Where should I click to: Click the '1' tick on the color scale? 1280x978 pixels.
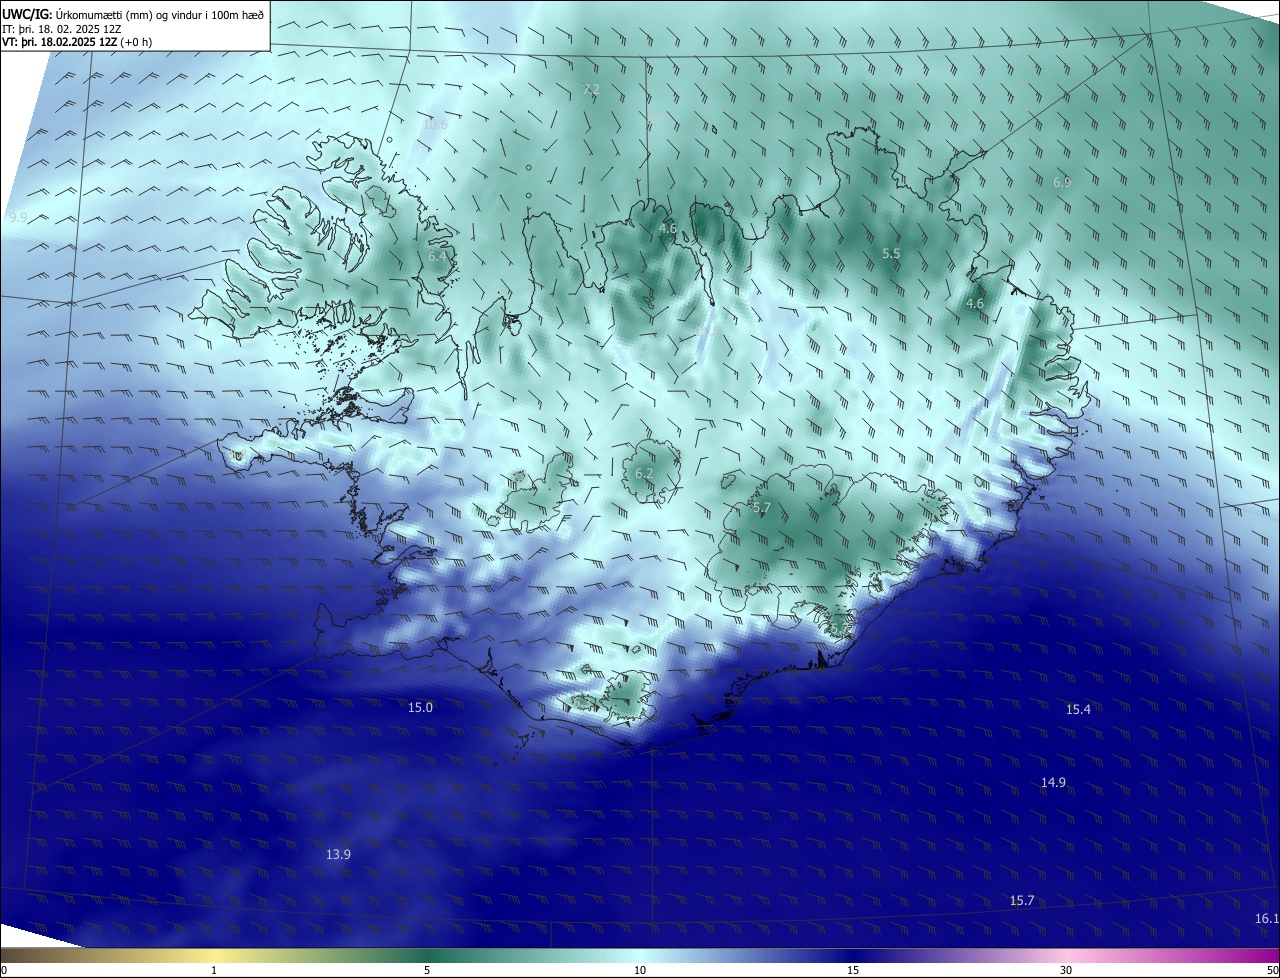click(x=214, y=970)
